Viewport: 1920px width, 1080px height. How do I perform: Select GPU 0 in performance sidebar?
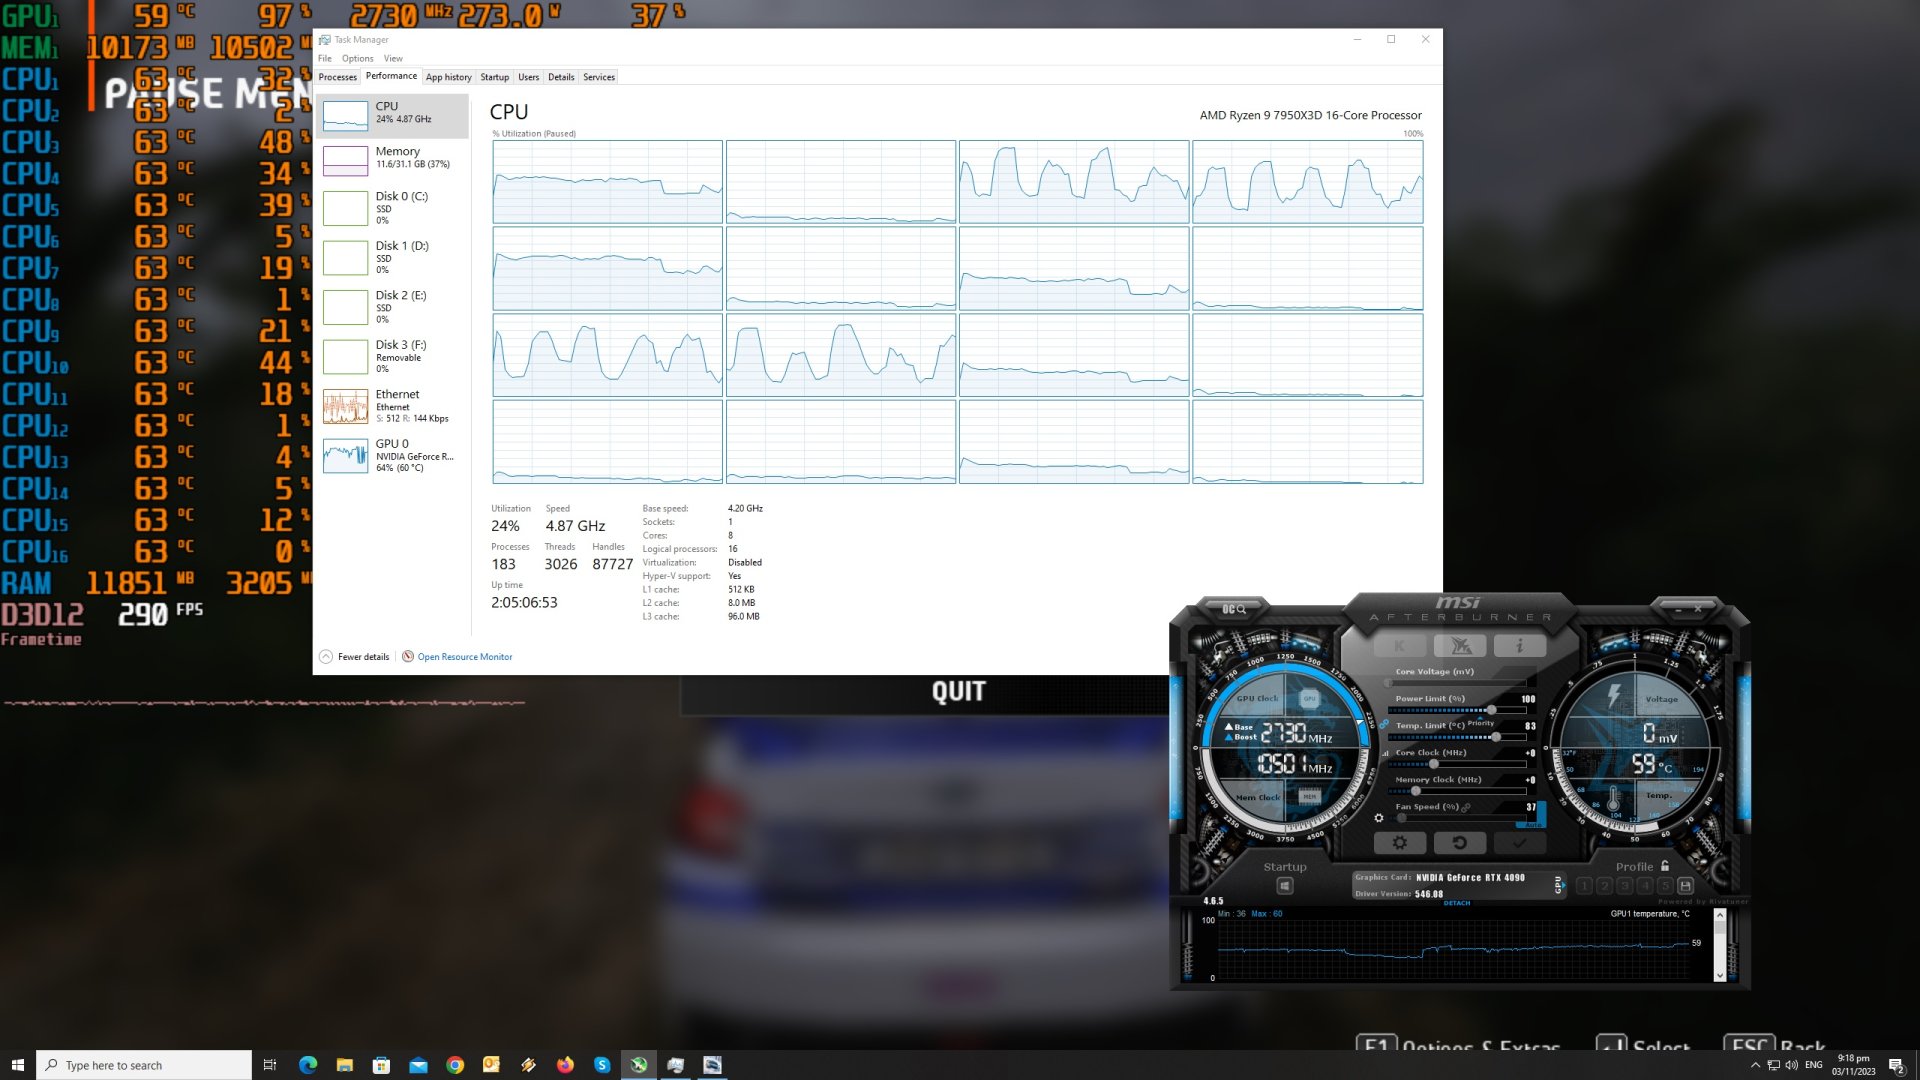click(x=392, y=455)
